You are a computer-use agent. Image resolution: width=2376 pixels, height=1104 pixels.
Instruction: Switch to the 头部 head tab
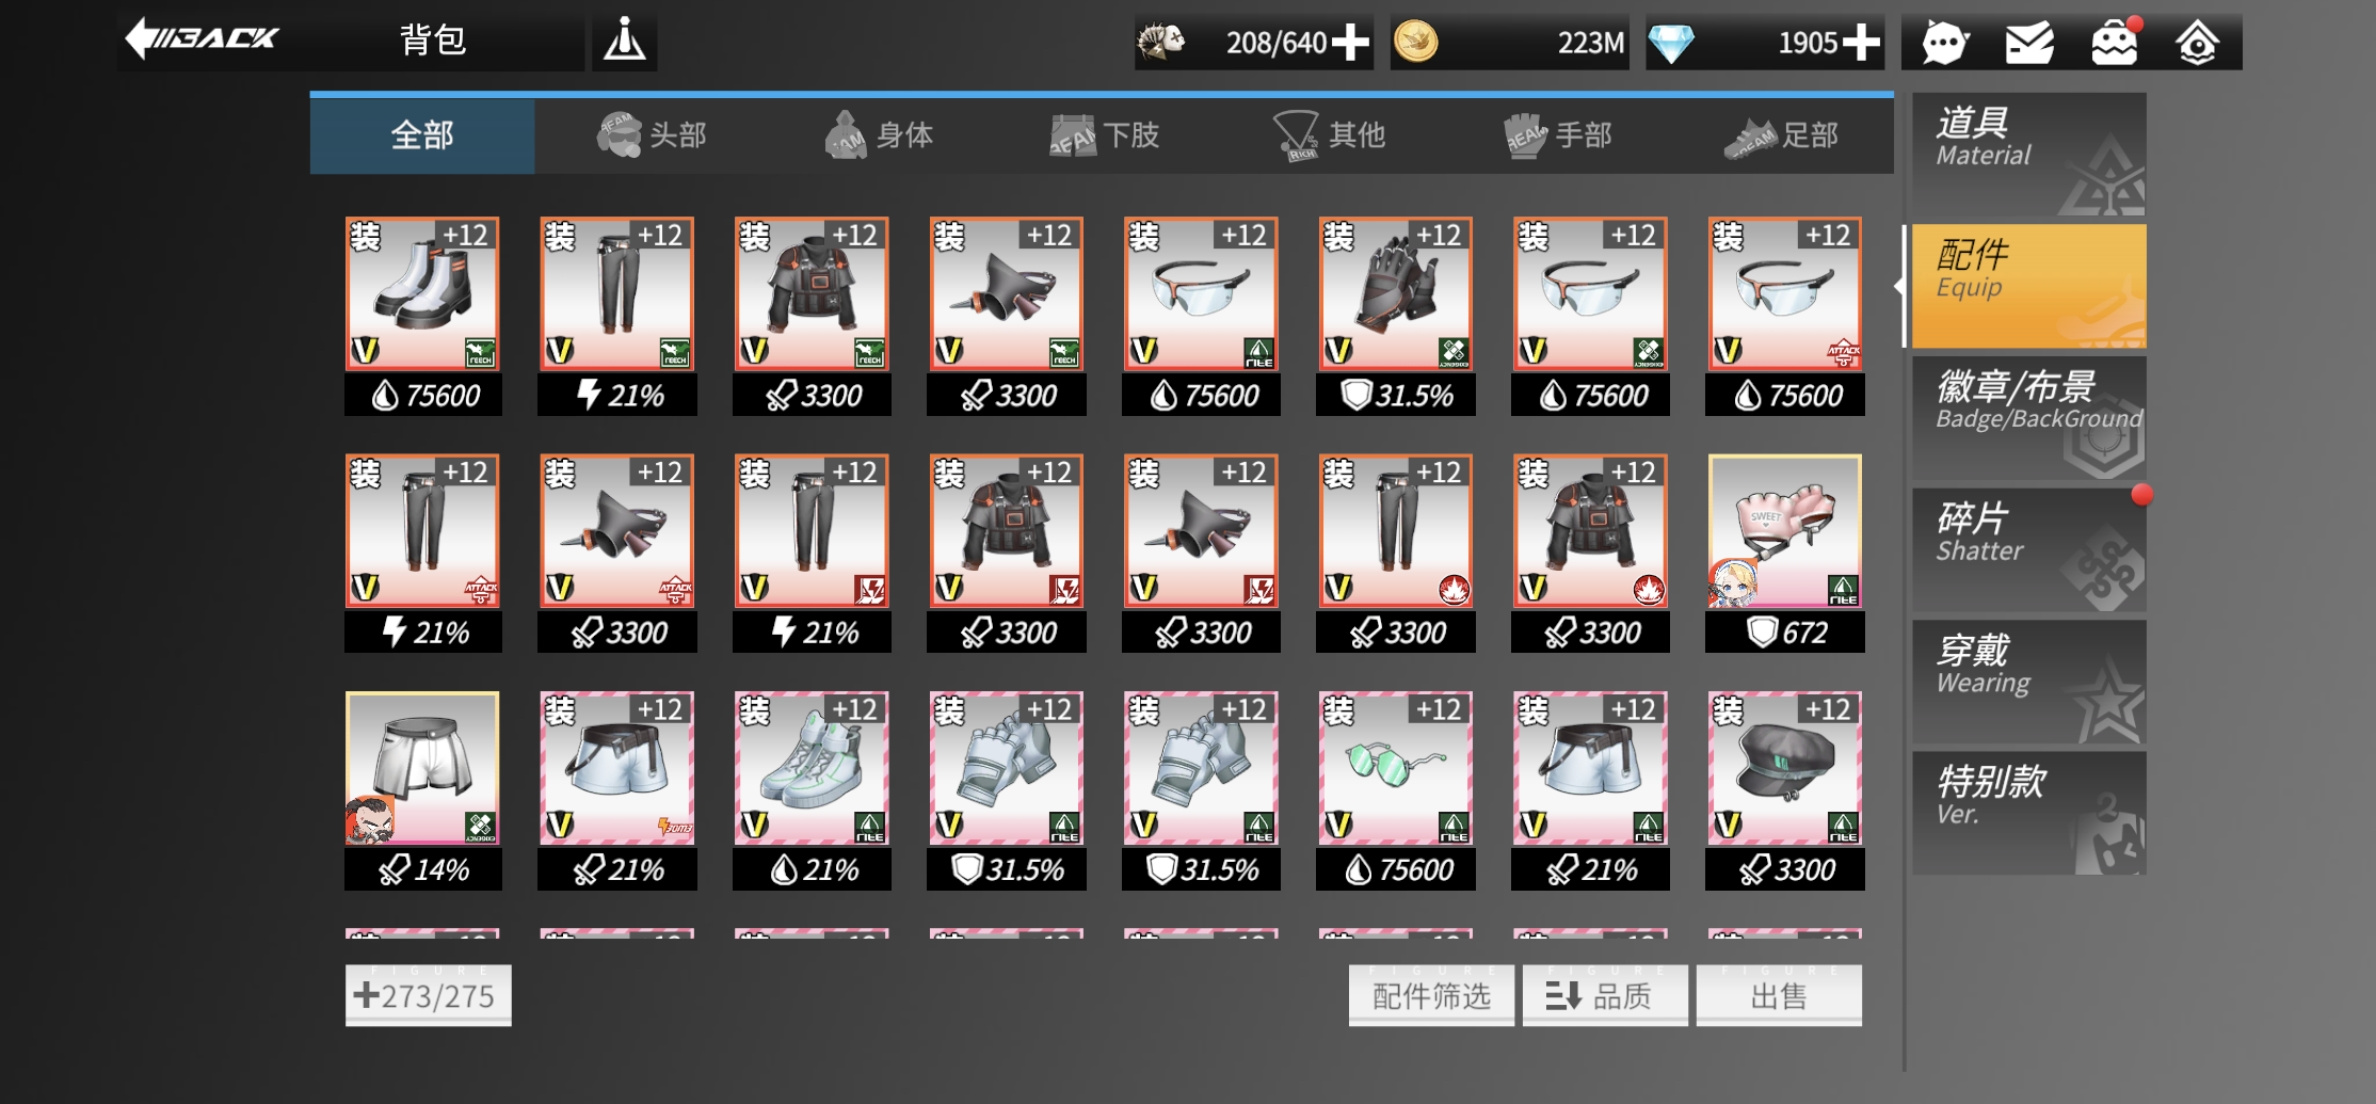[x=651, y=135]
